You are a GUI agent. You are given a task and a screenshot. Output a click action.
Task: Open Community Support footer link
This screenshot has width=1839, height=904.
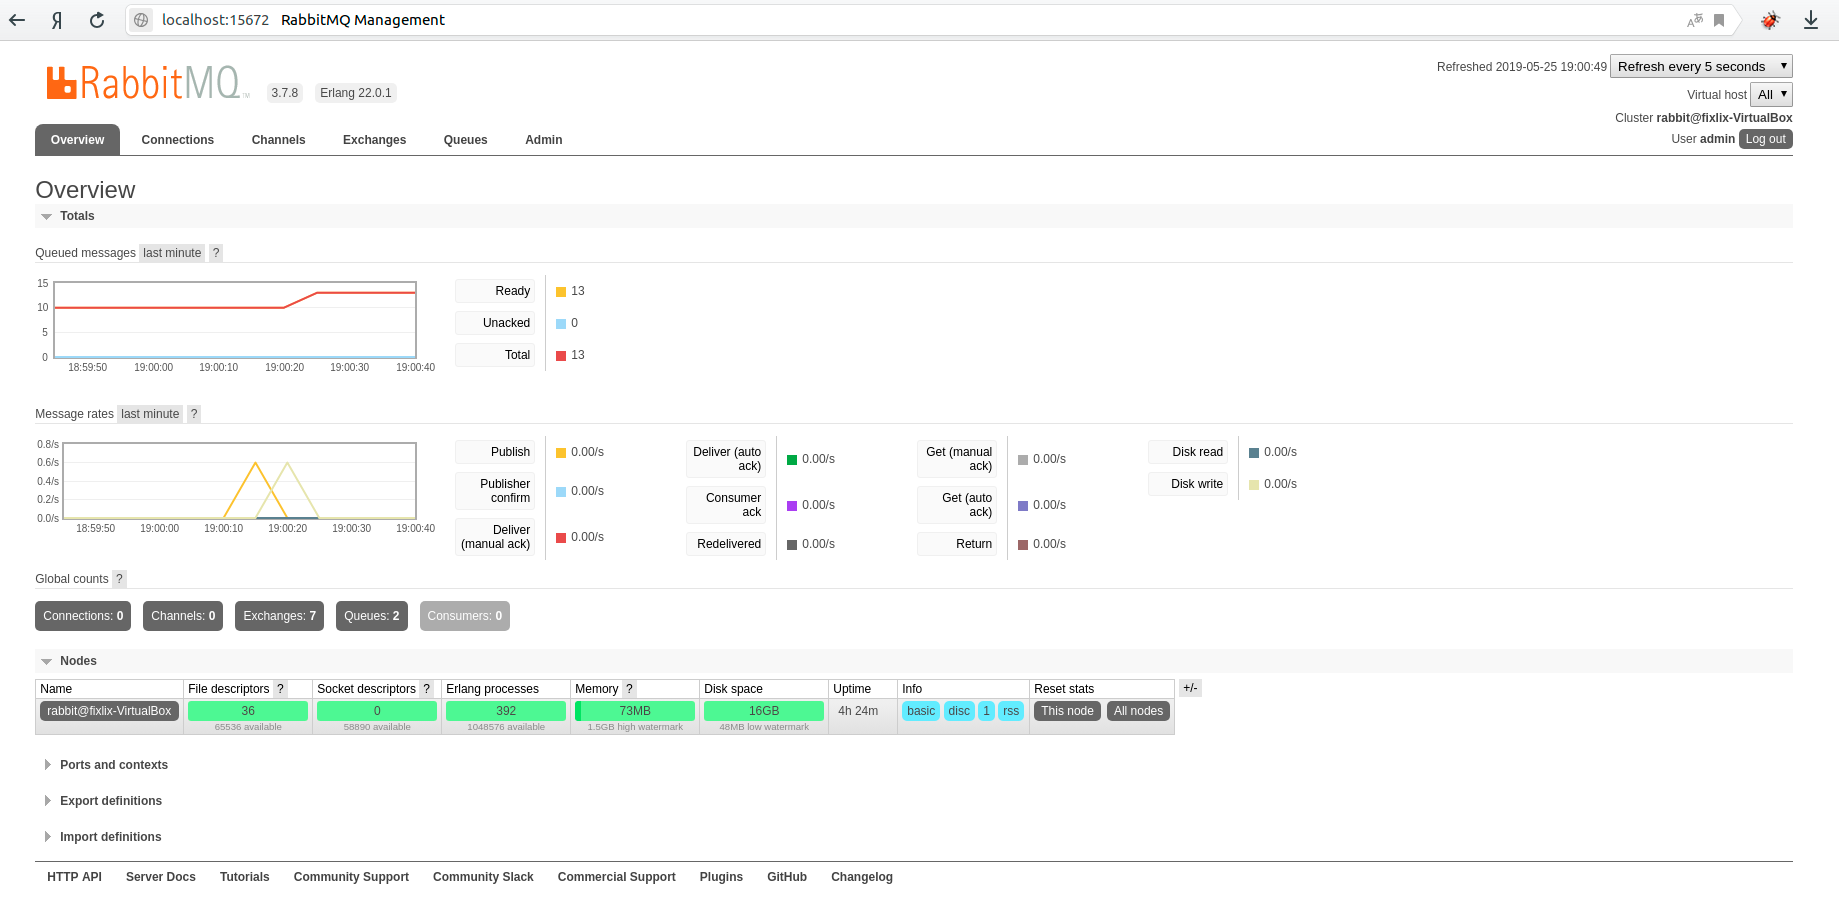click(351, 877)
